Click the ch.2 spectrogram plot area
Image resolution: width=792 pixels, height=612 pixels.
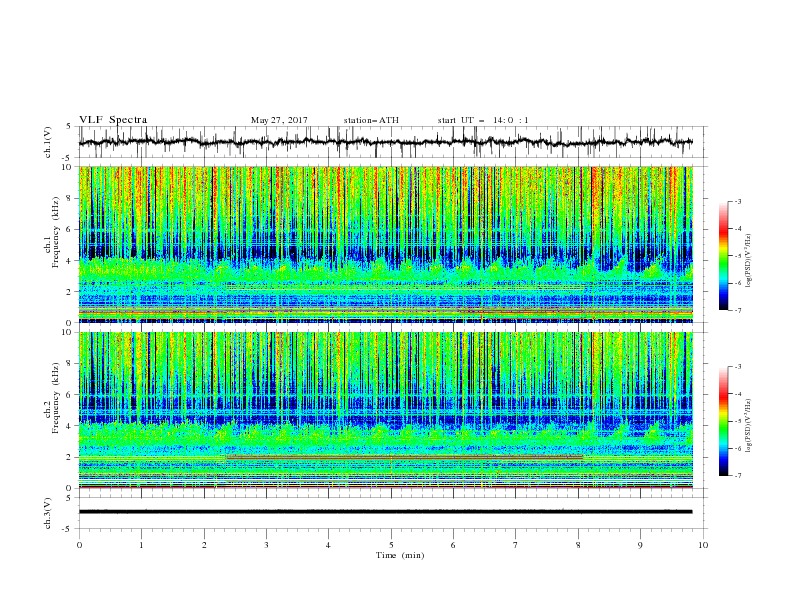coord(386,410)
